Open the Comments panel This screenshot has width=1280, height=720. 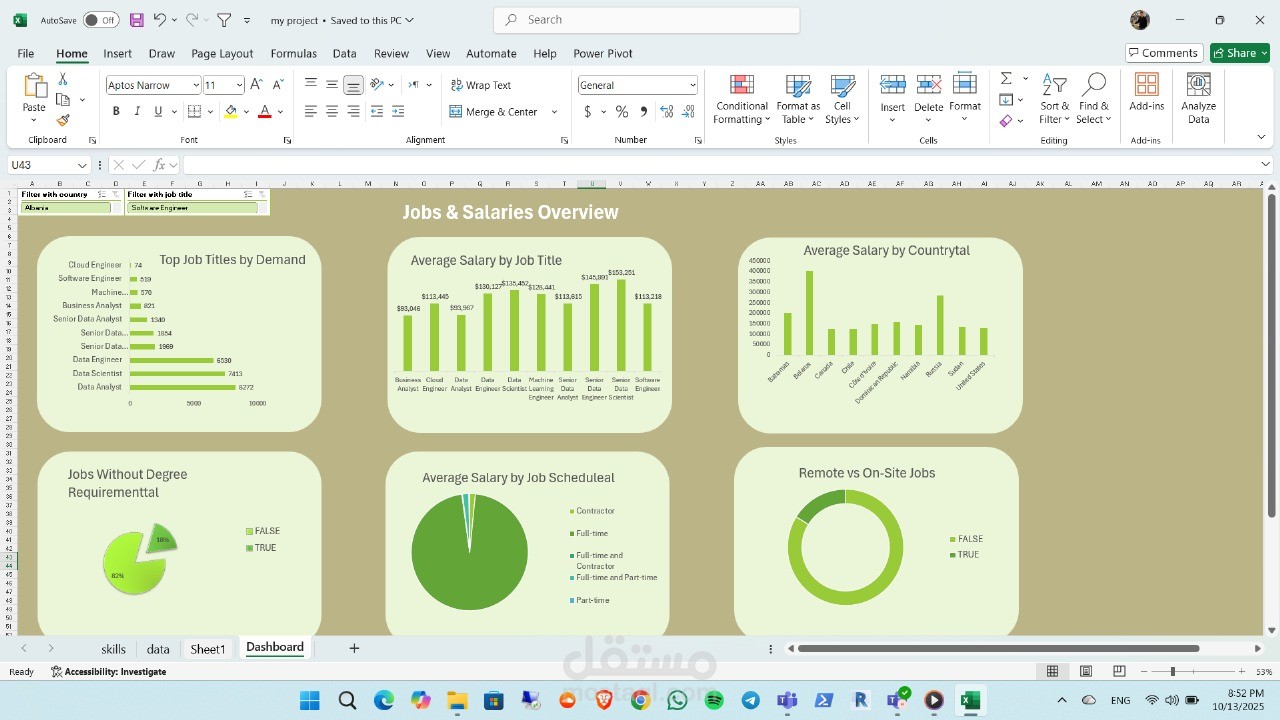coord(1163,52)
